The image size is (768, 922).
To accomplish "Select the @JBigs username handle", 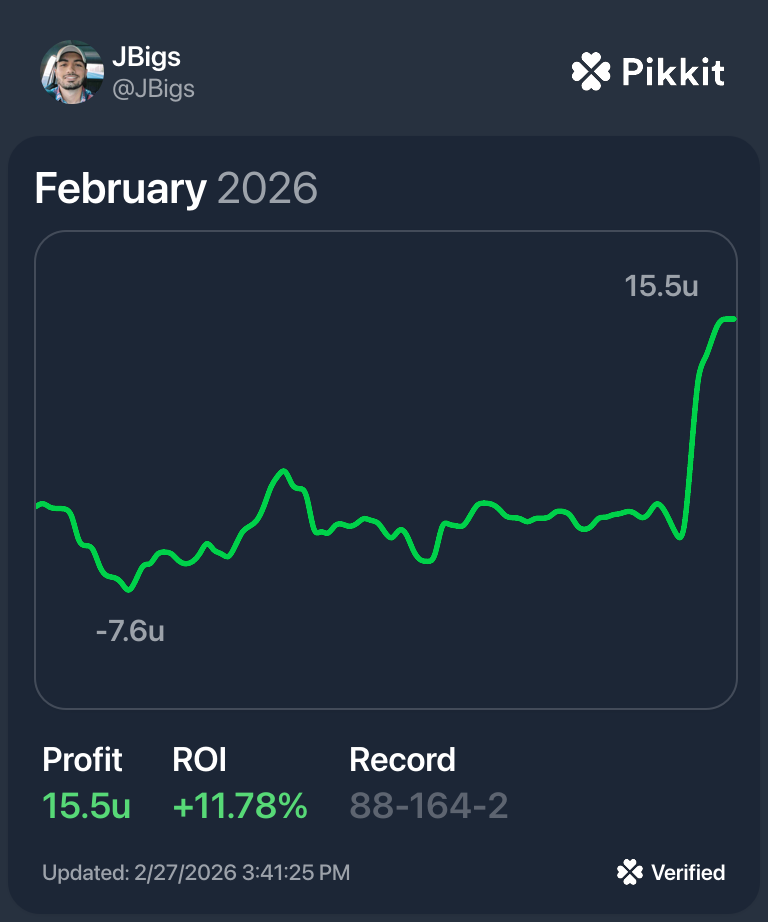I will tap(153, 88).
